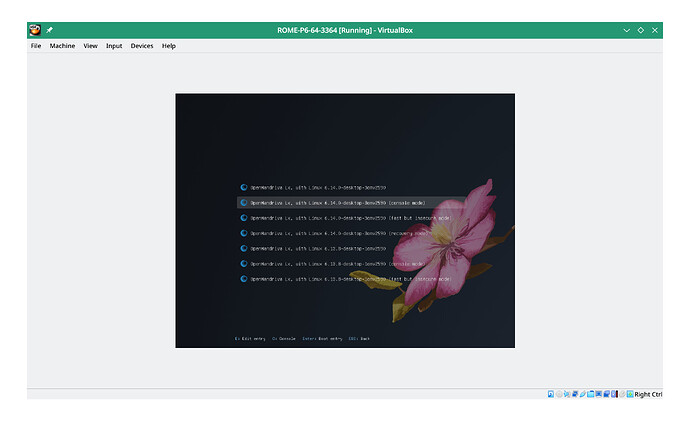Open the Help menu
This screenshot has height=430, width=690.
(x=168, y=46)
